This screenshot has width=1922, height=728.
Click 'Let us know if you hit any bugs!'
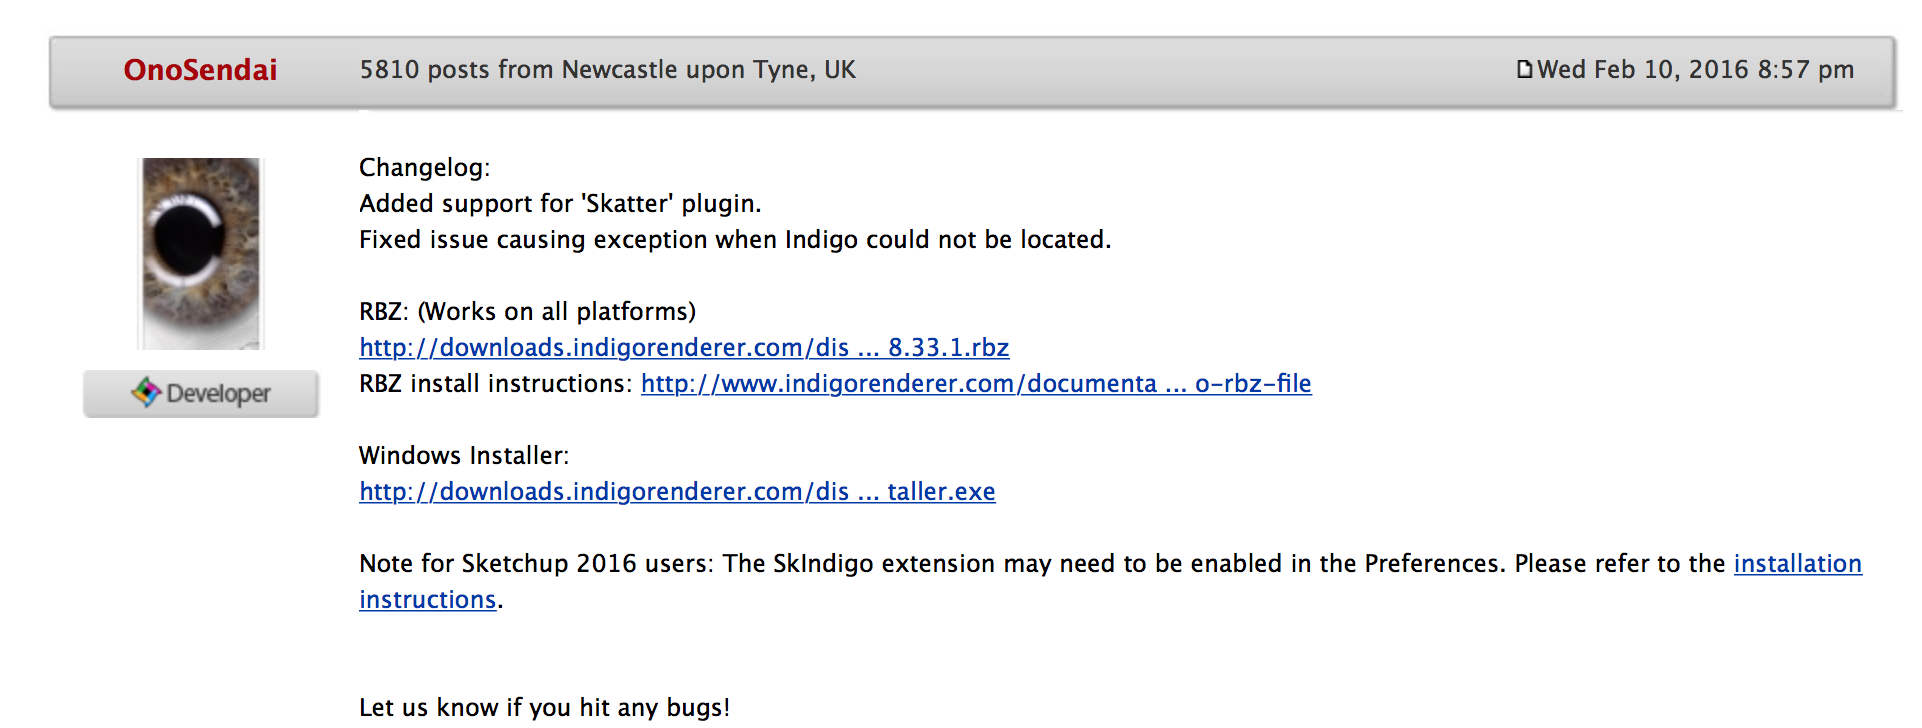click(x=545, y=707)
